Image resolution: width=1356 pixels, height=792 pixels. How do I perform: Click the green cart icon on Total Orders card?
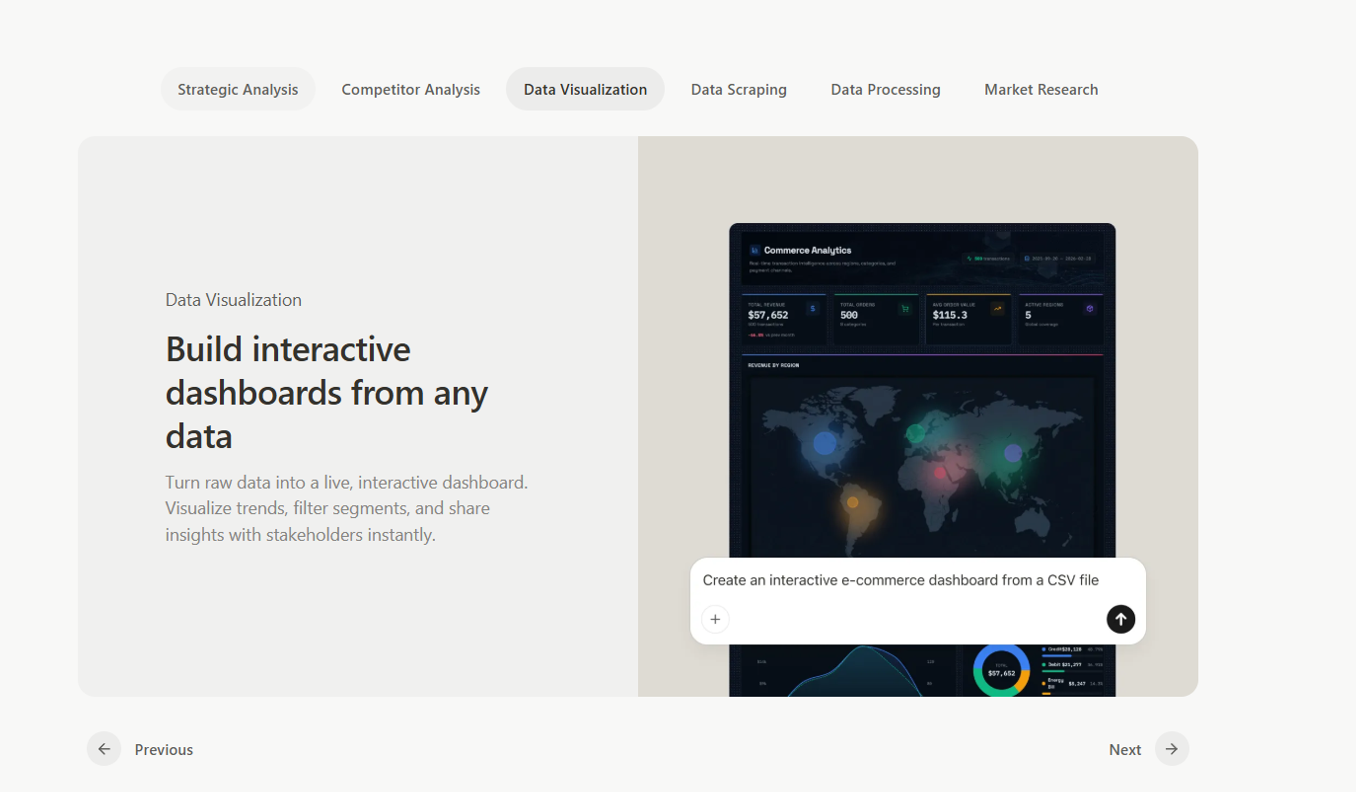tap(905, 309)
